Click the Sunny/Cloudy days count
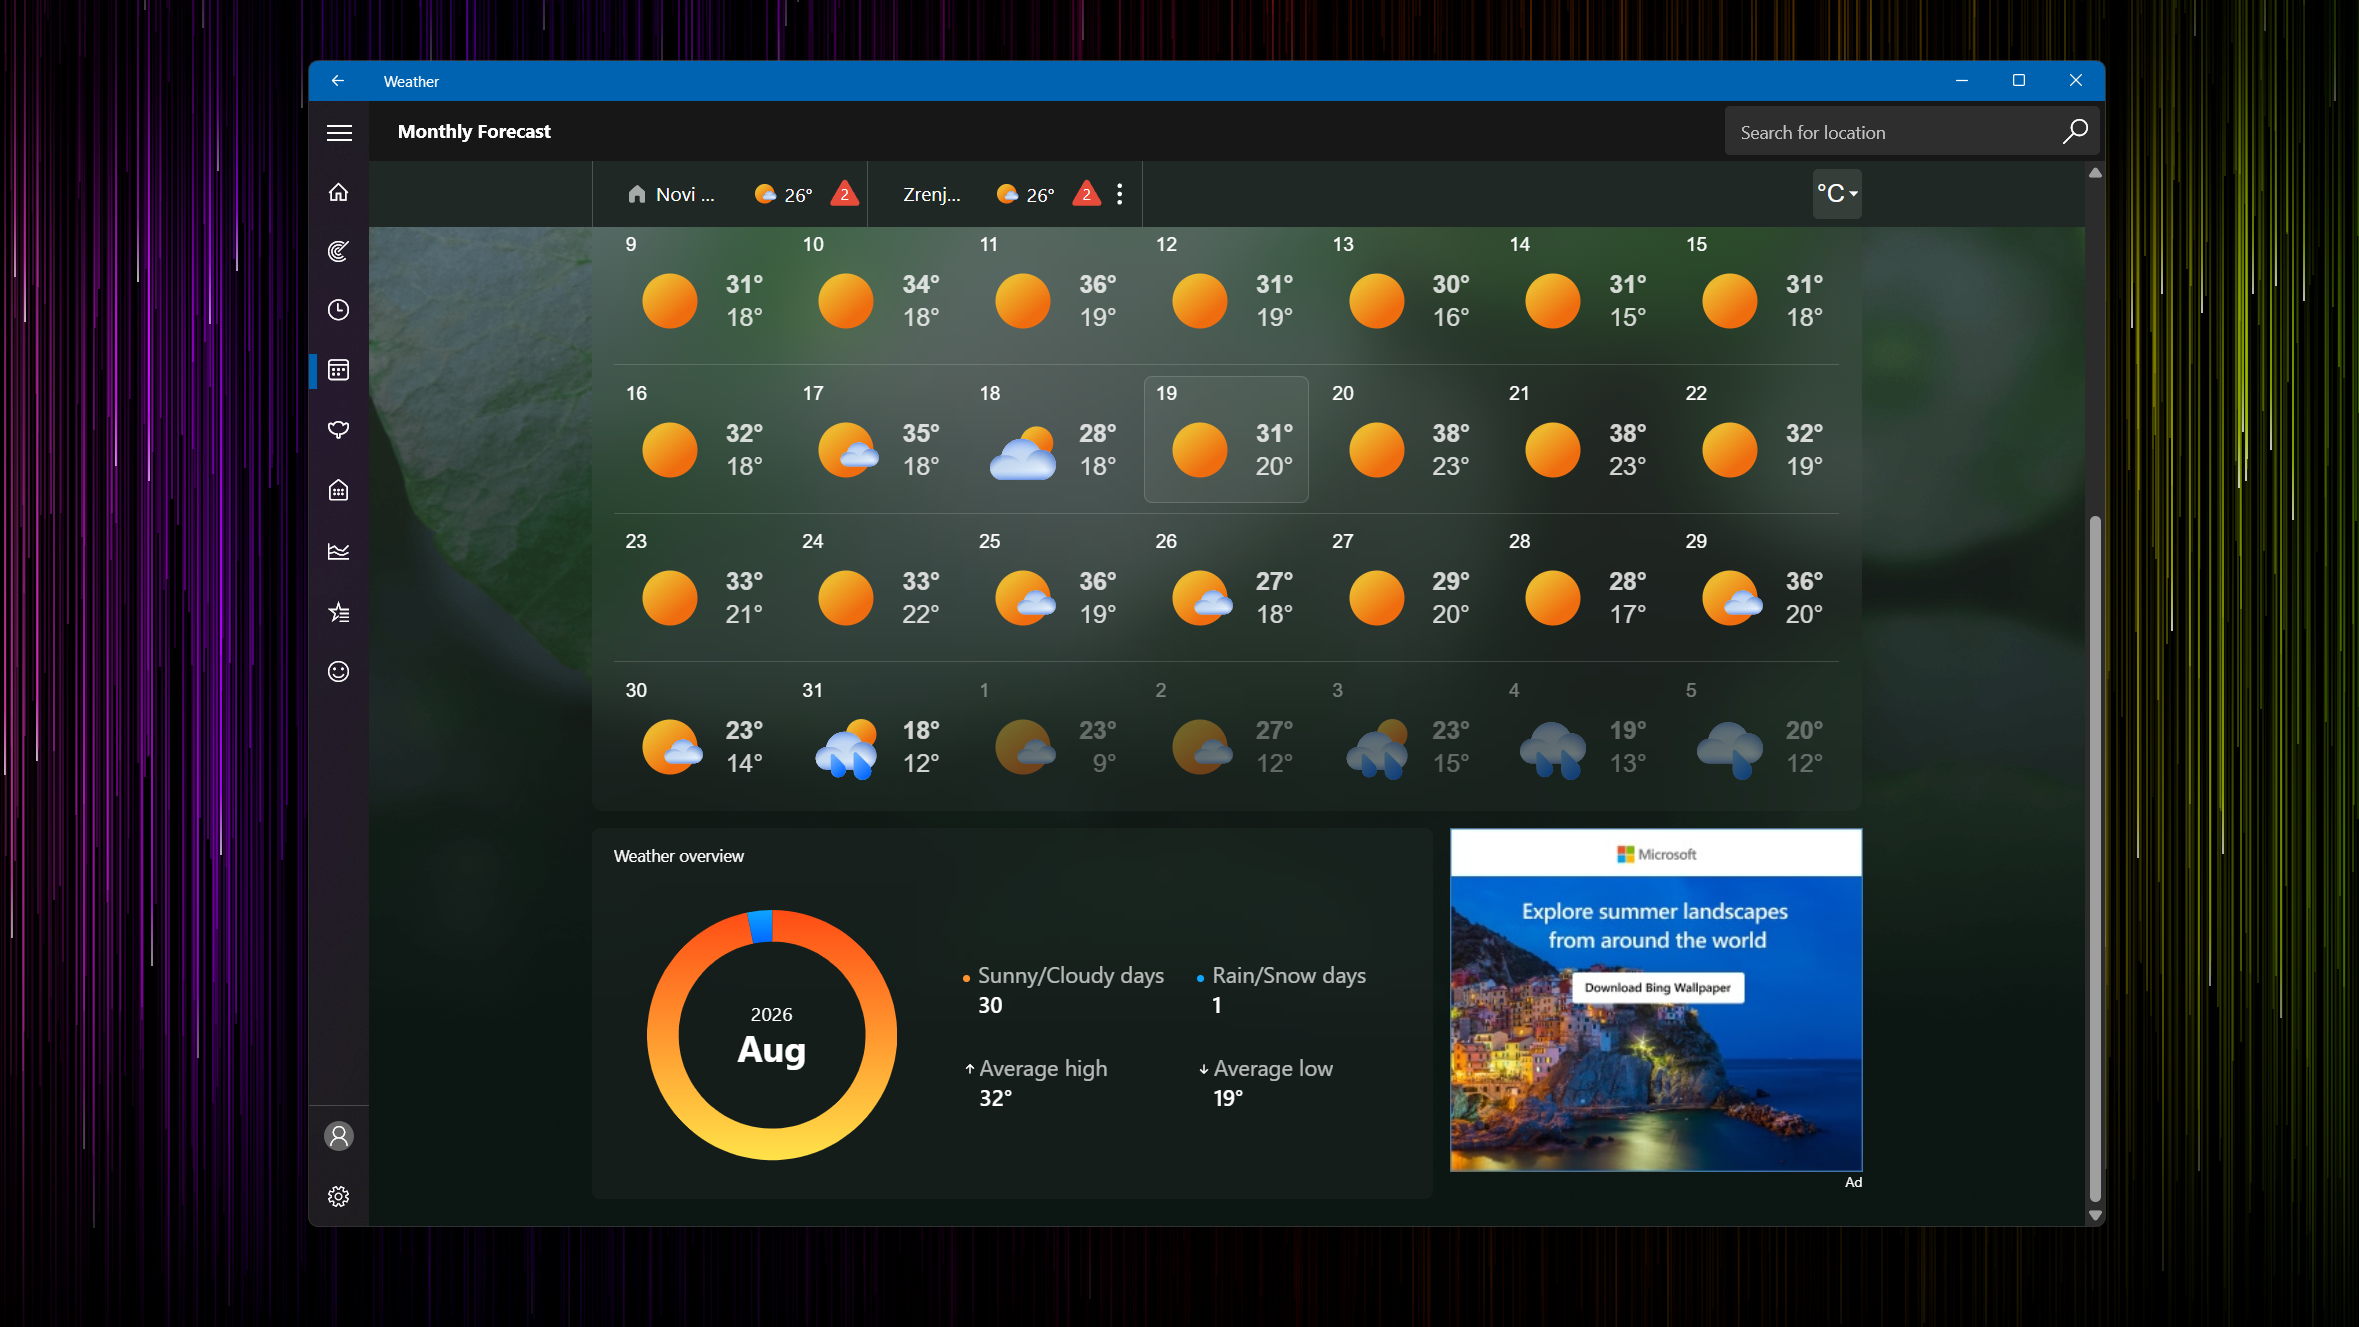The height and width of the screenshot is (1327, 2359). pyautogui.click(x=990, y=1006)
